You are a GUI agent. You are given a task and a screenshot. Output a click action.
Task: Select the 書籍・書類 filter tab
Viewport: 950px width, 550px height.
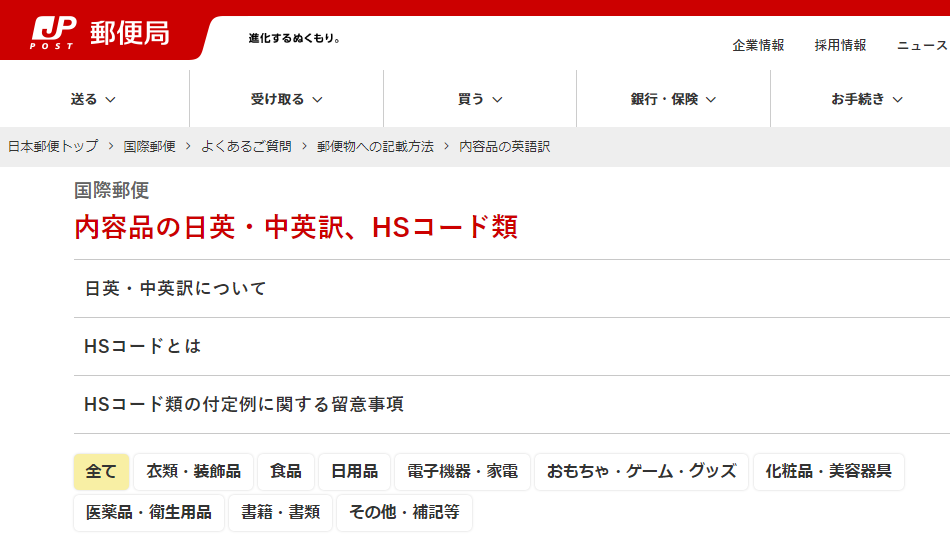point(281,512)
